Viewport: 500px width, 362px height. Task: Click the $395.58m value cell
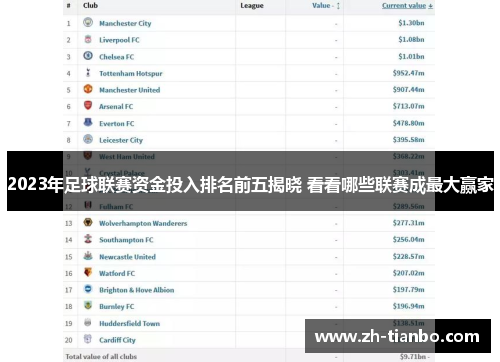[x=408, y=140]
